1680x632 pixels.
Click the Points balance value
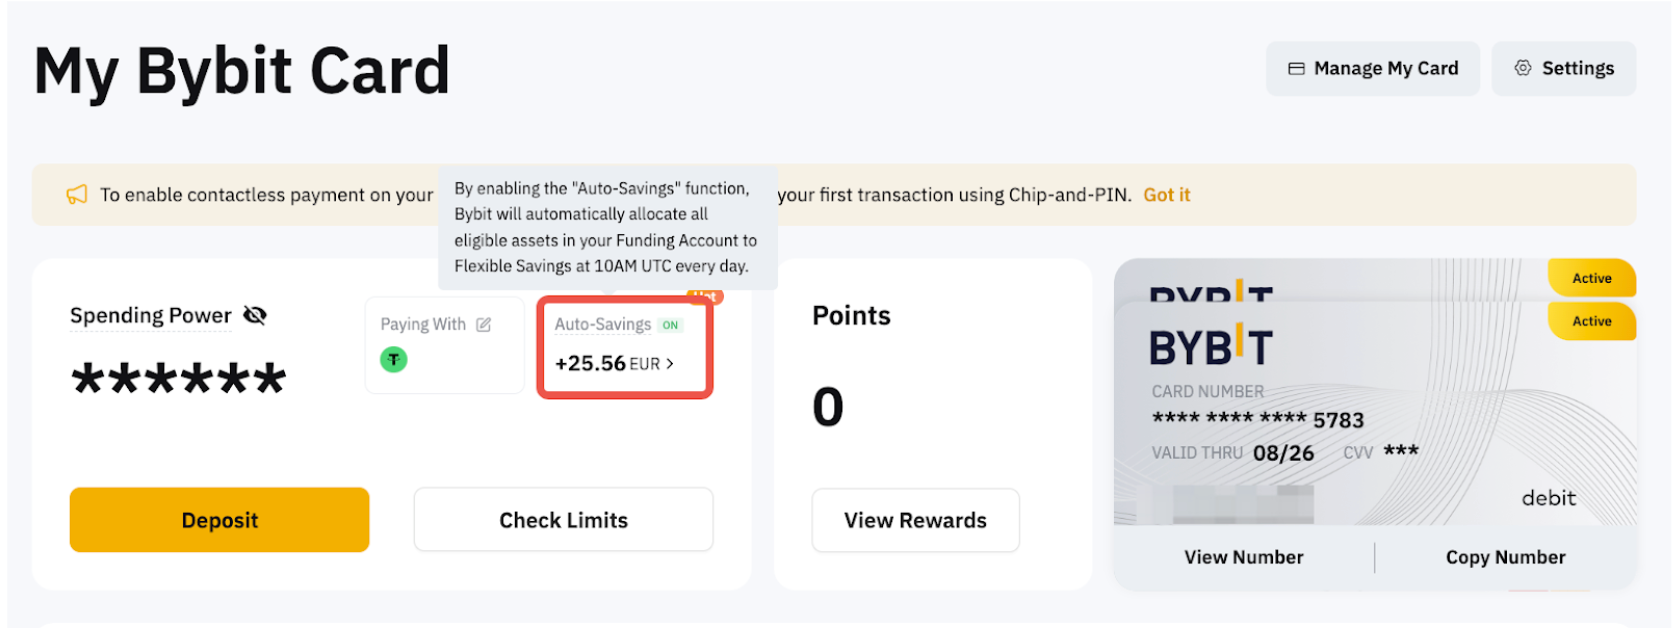(828, 407)
